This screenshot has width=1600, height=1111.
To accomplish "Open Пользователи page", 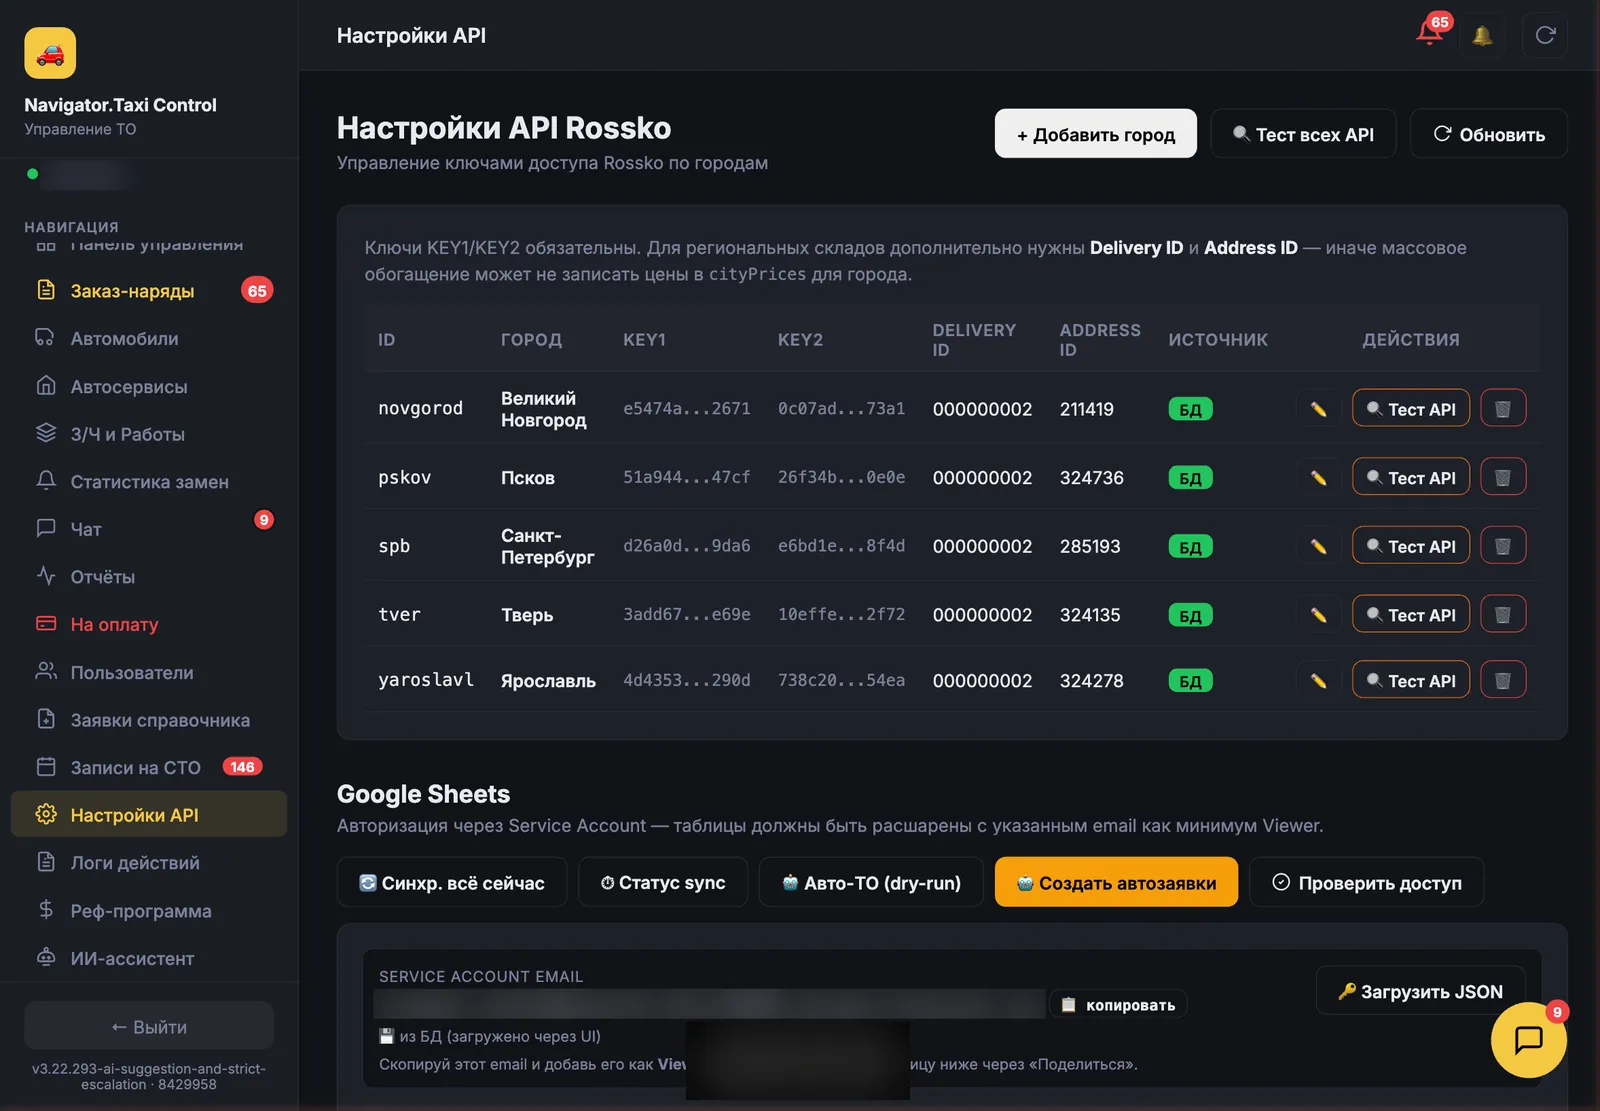I will 149,673.
